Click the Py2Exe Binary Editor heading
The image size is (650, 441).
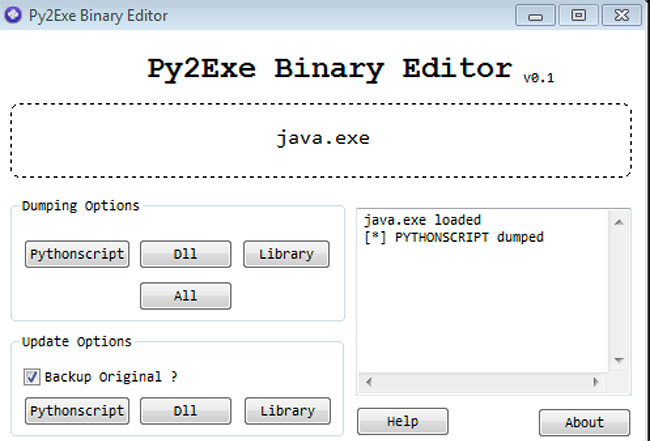tap(330, 69)
